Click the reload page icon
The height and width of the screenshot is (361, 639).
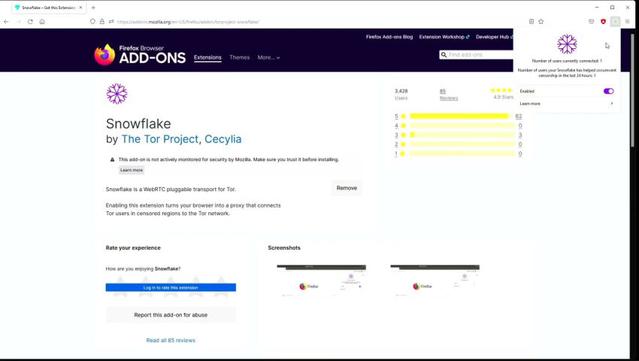pyautogui.click(x=30, y=22)
